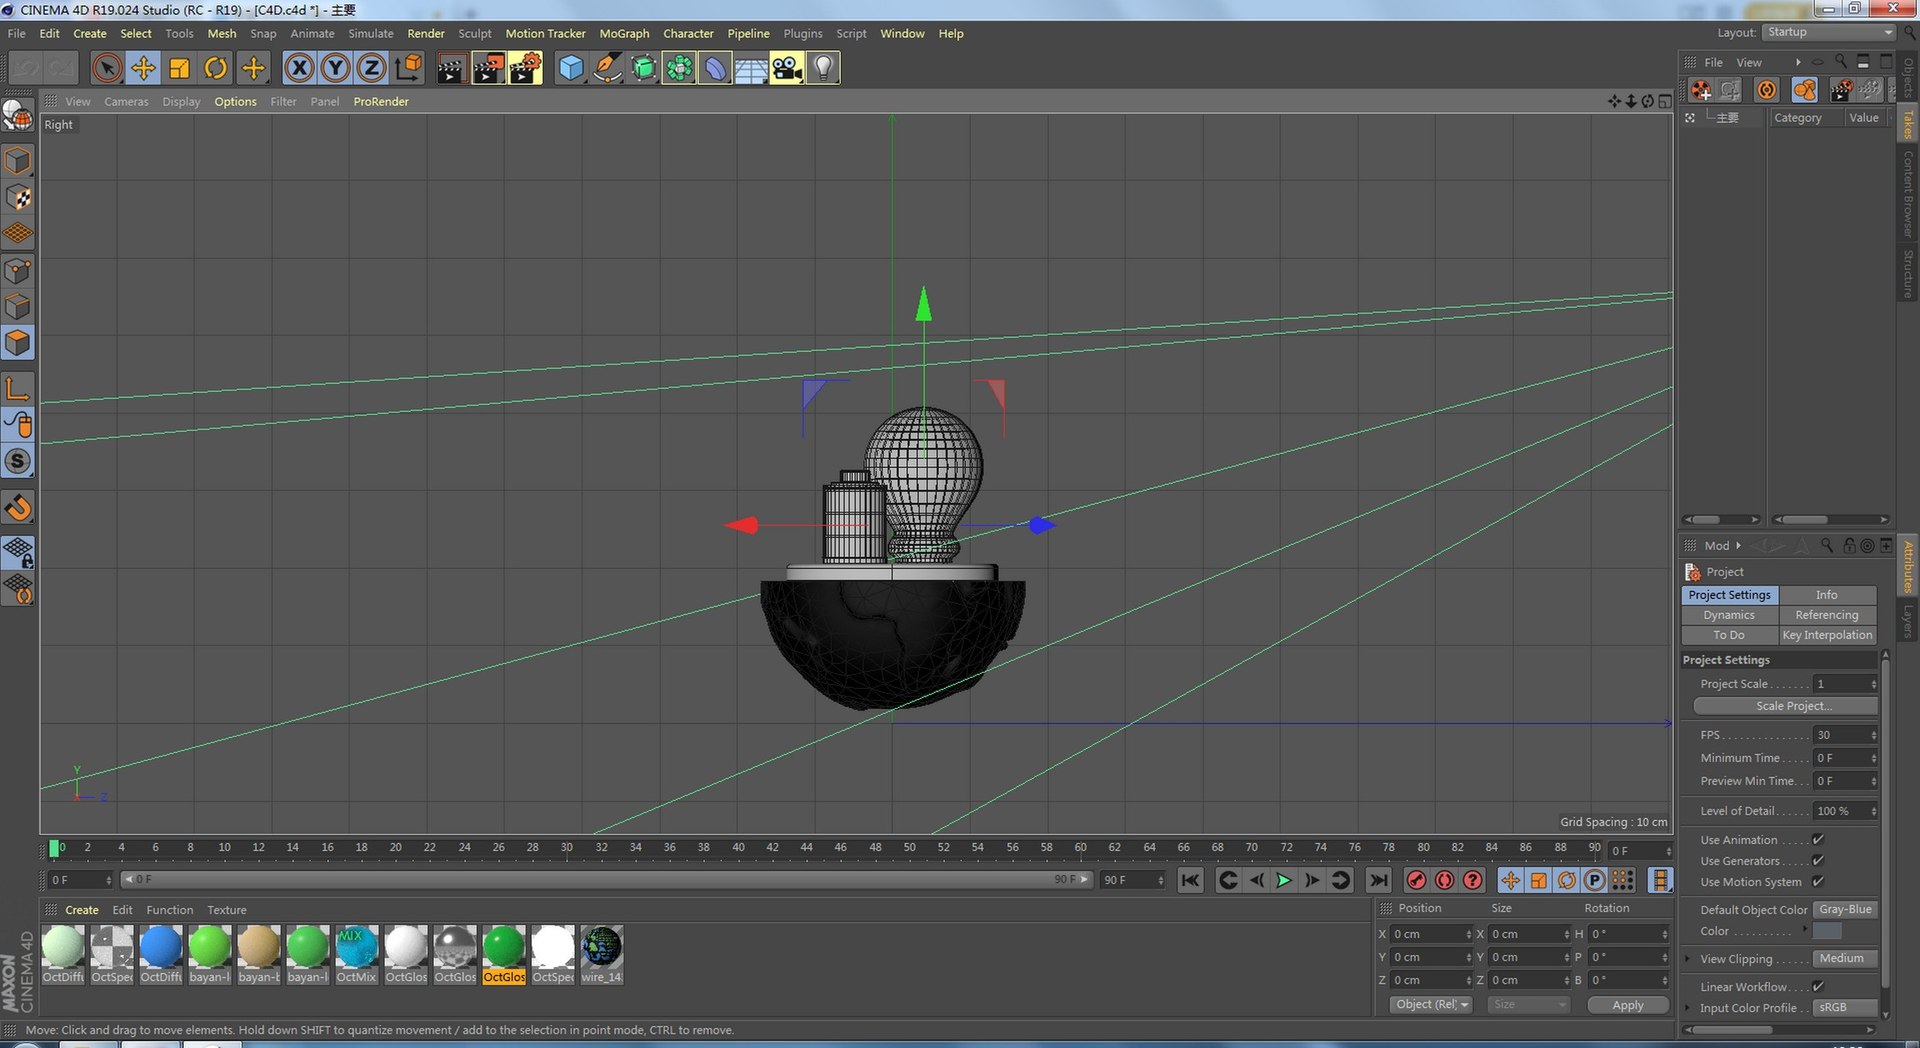Go to end of animation
The height and width of the screenshot is (1048, 1920).
point(1378,880)
